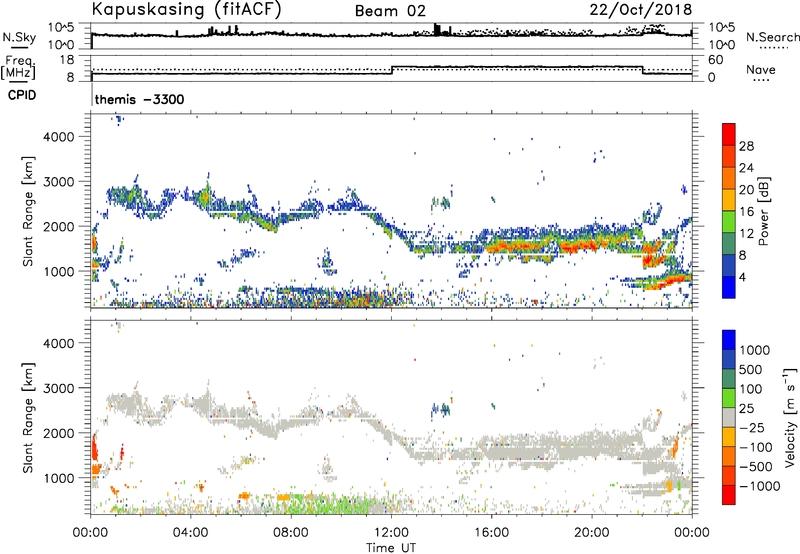
Task: Click the 'Freq. [MHz]' axis label
Action: click(18, 68)
